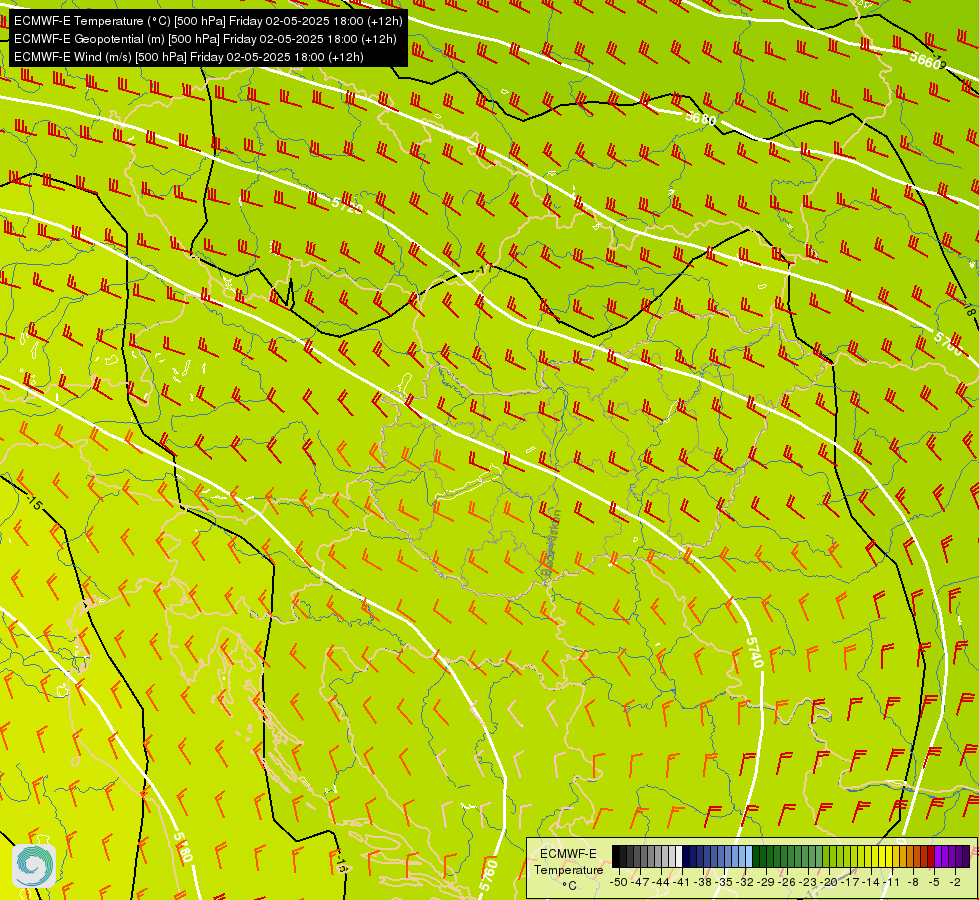Pick the black swatch at legend's left end
979x900 pixels.
tap(616, 857)
